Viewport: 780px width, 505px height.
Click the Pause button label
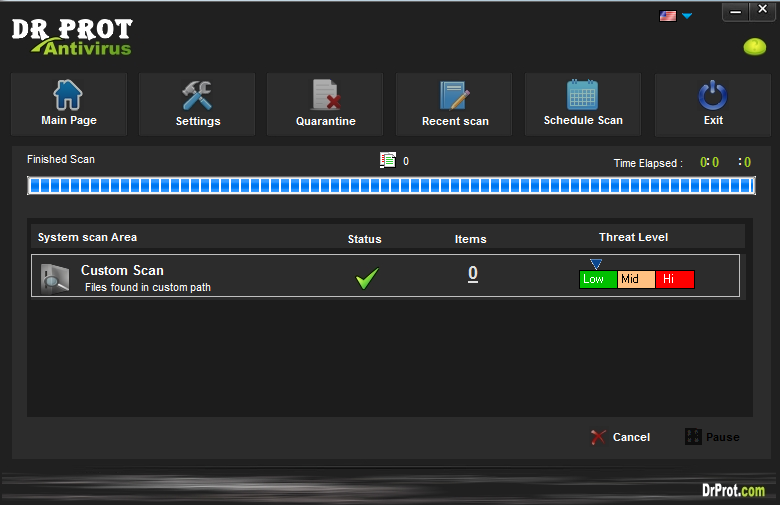point(723,437)
